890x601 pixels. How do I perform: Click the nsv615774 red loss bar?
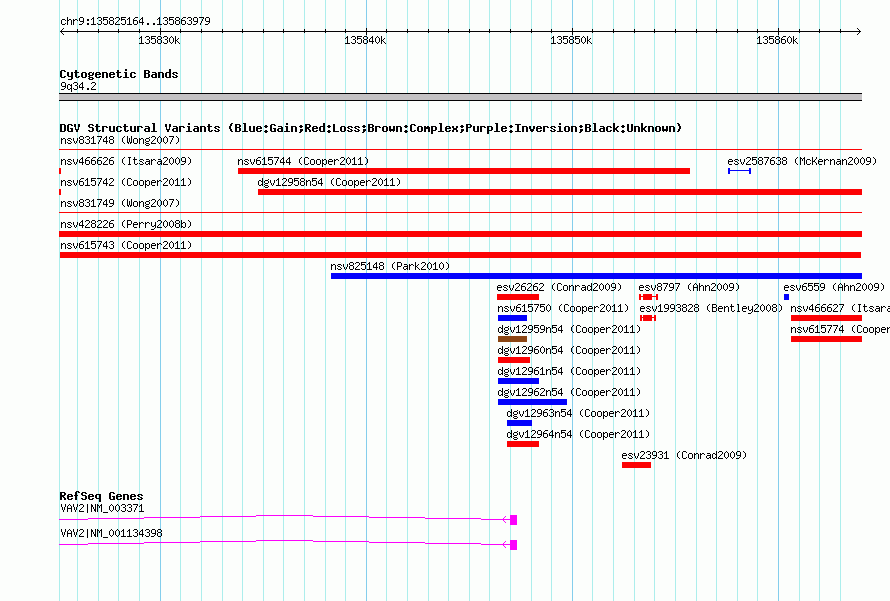coord(826,339)
